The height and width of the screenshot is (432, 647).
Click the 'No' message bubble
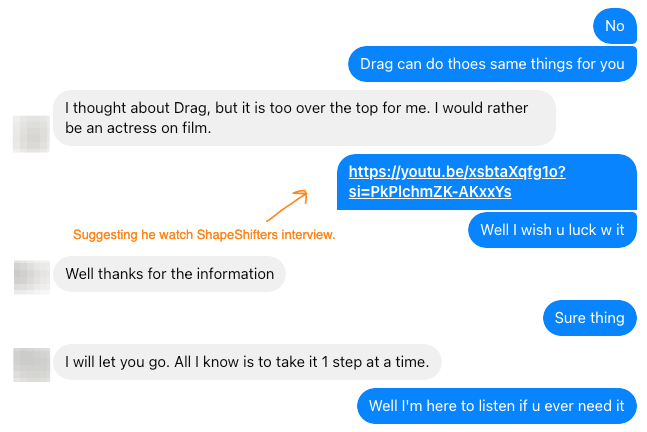615,26
